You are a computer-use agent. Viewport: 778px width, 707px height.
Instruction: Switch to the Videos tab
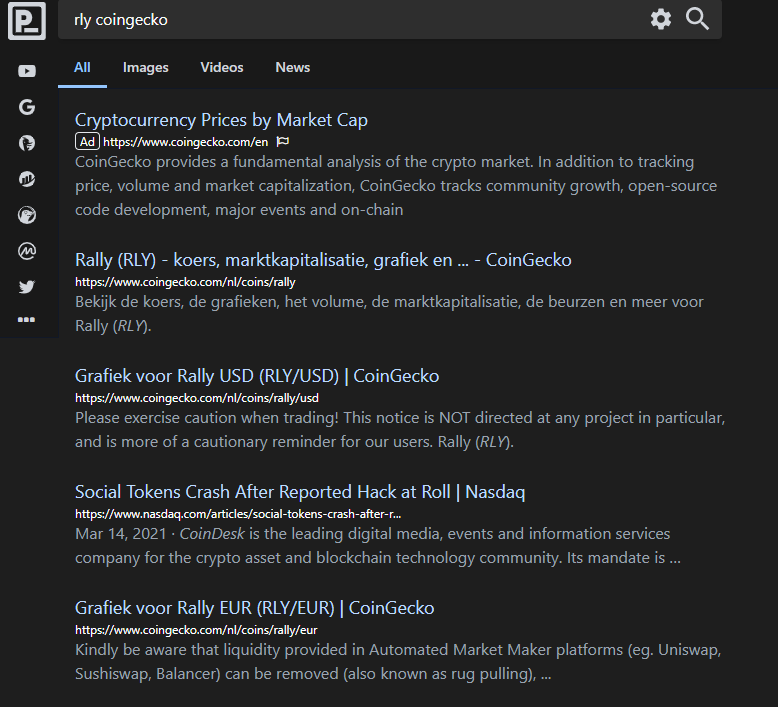222,67
